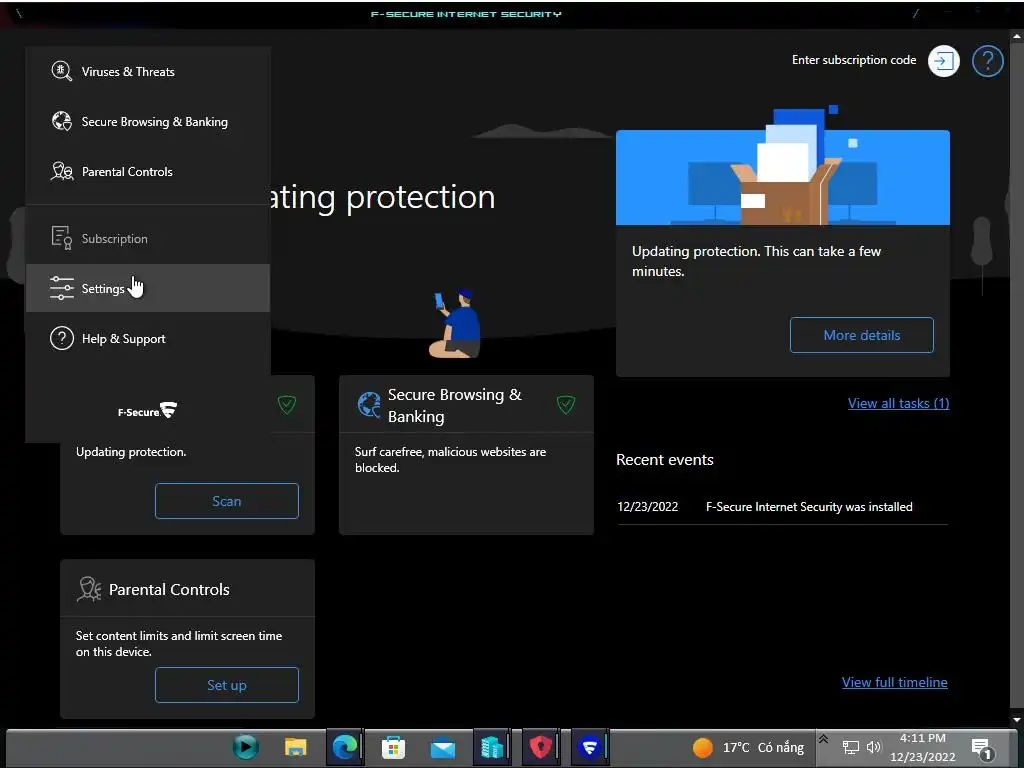1024x768 pixels.
Task: Click Recent events heading
Action: [664, 460]
